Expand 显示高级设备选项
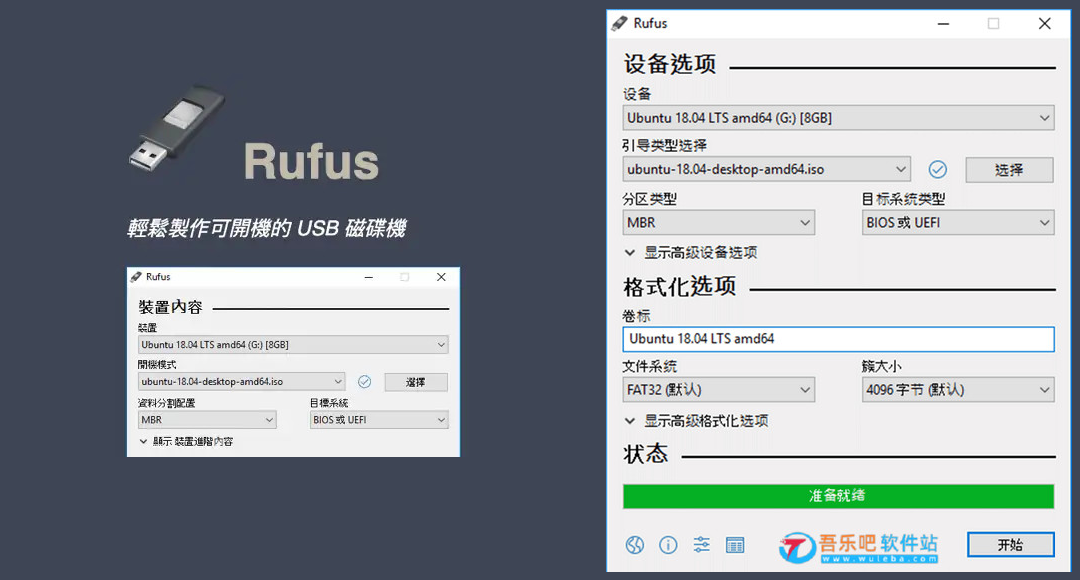 click(x=691, y=253)
